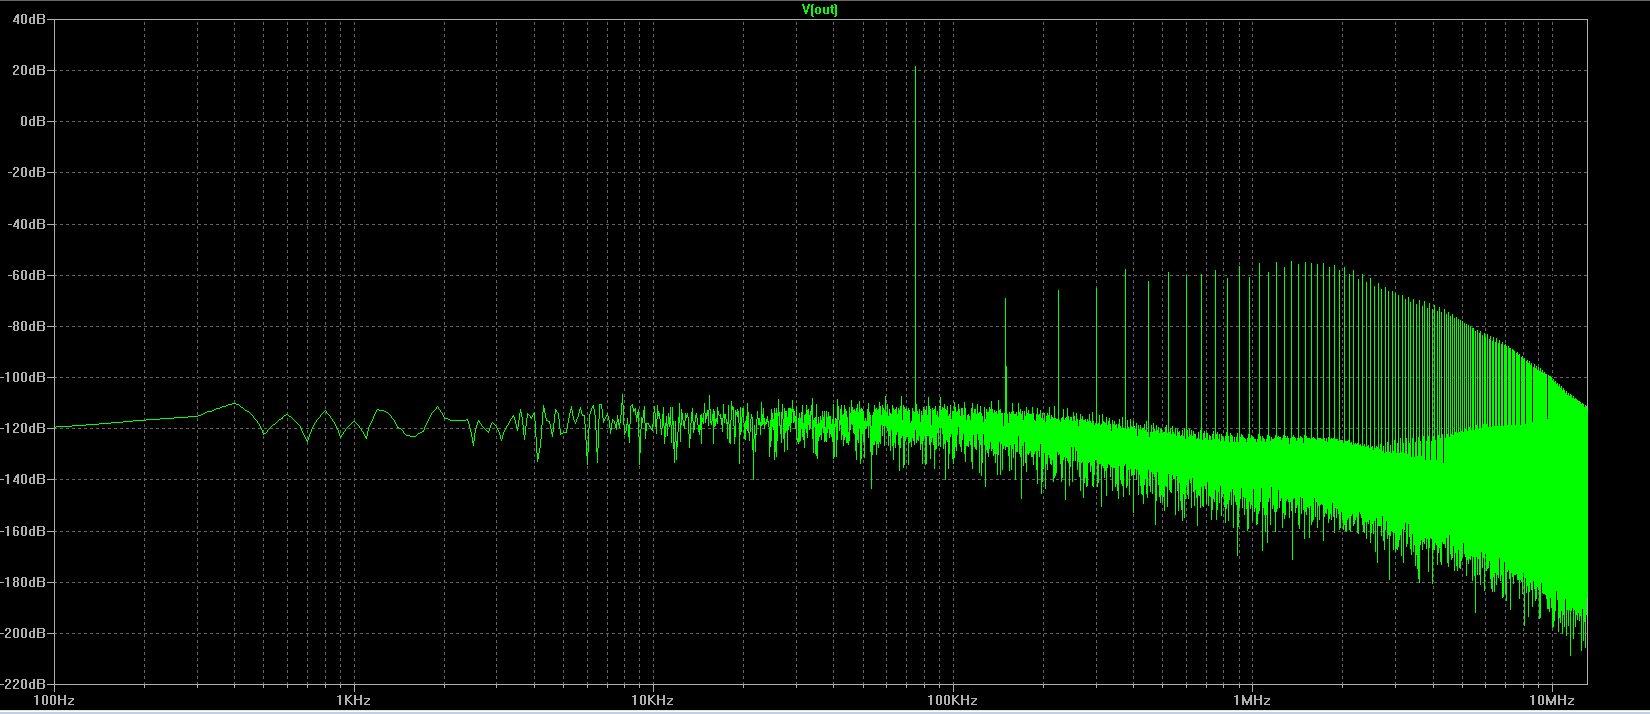Click the -200dB axis label
The width and height of the screenshot is (1650, 714).
[25, 633]
